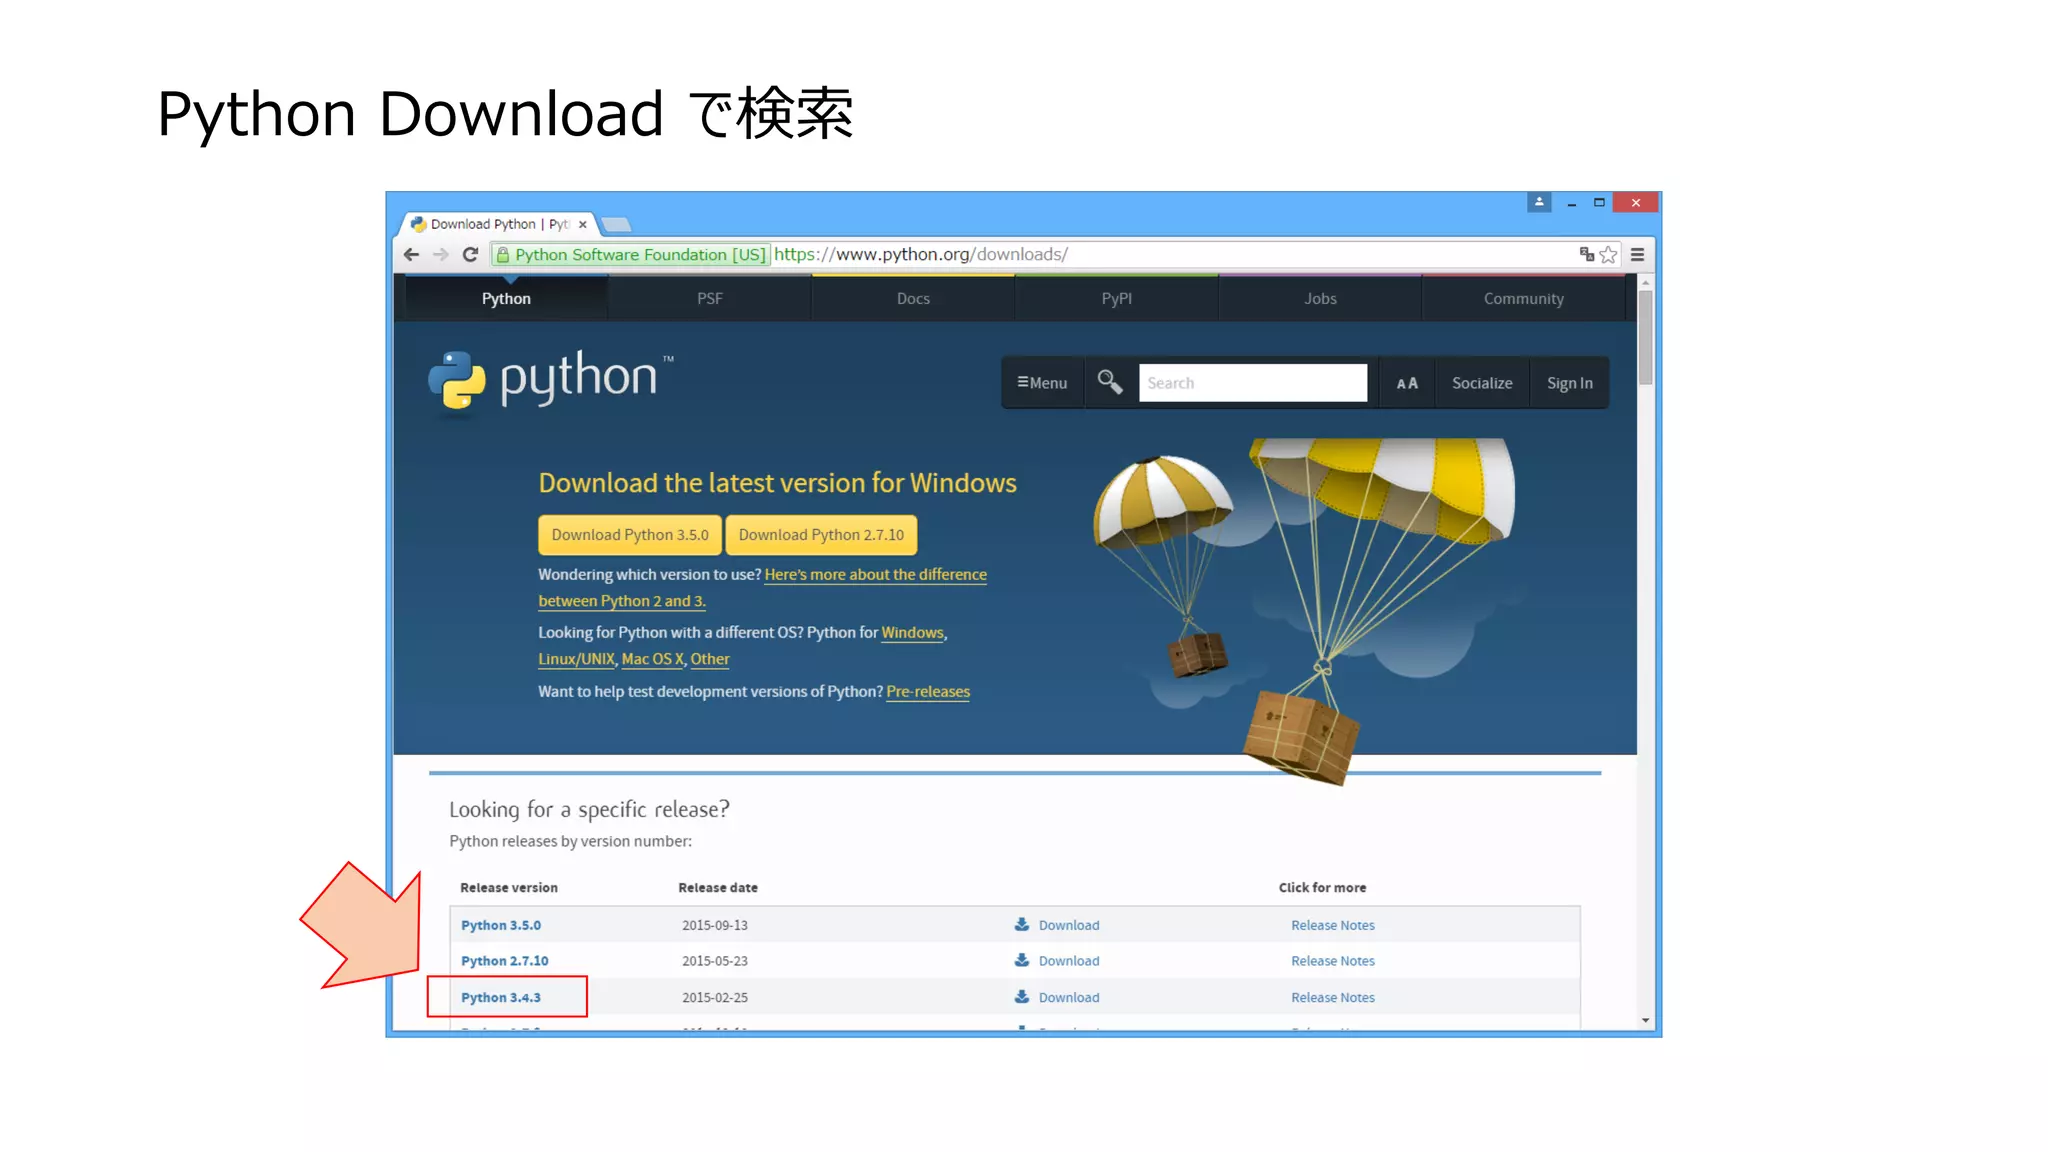Follow the Windows OS link
Viewport: 2048px width, 1152px height.
pyautogui.click(x=912, y=633)
